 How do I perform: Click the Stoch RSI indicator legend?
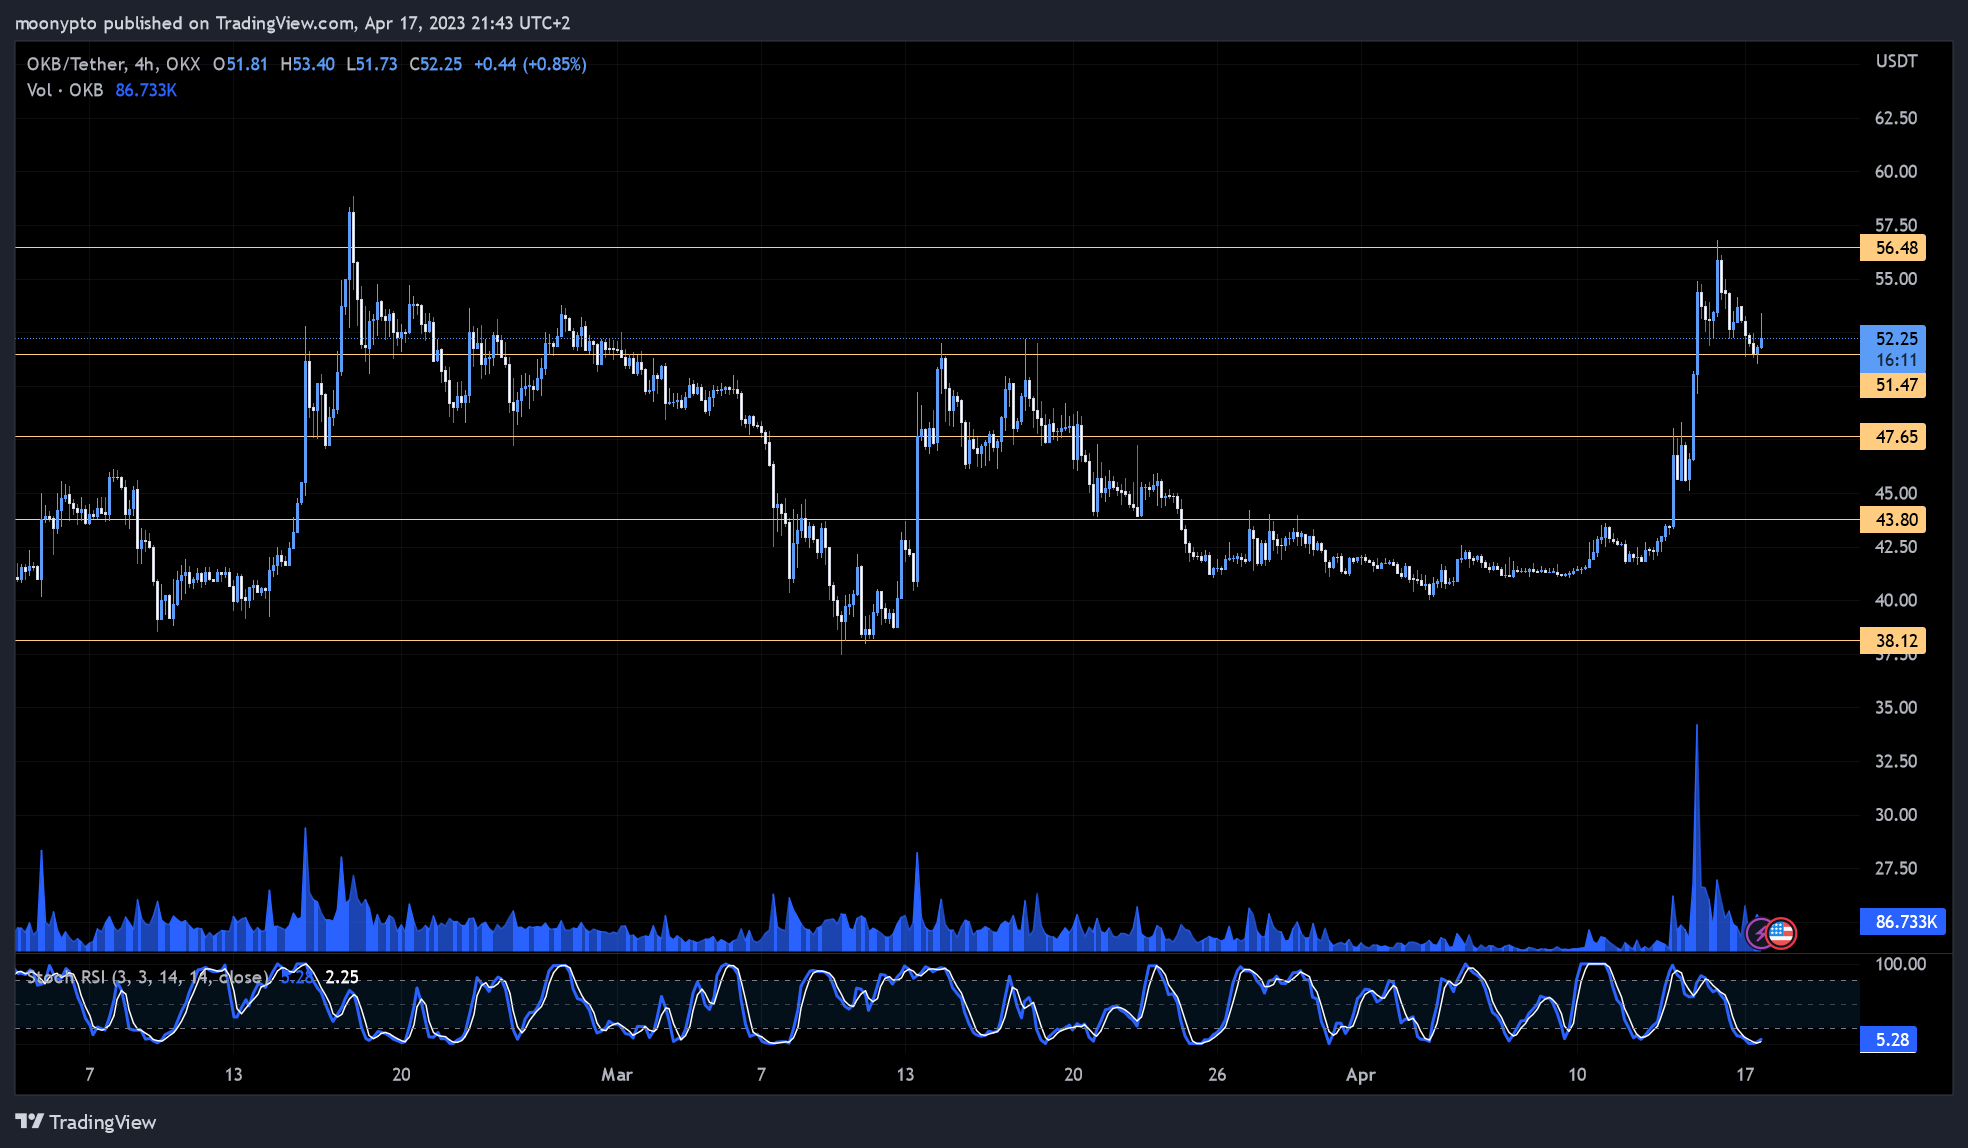(148, 977)
